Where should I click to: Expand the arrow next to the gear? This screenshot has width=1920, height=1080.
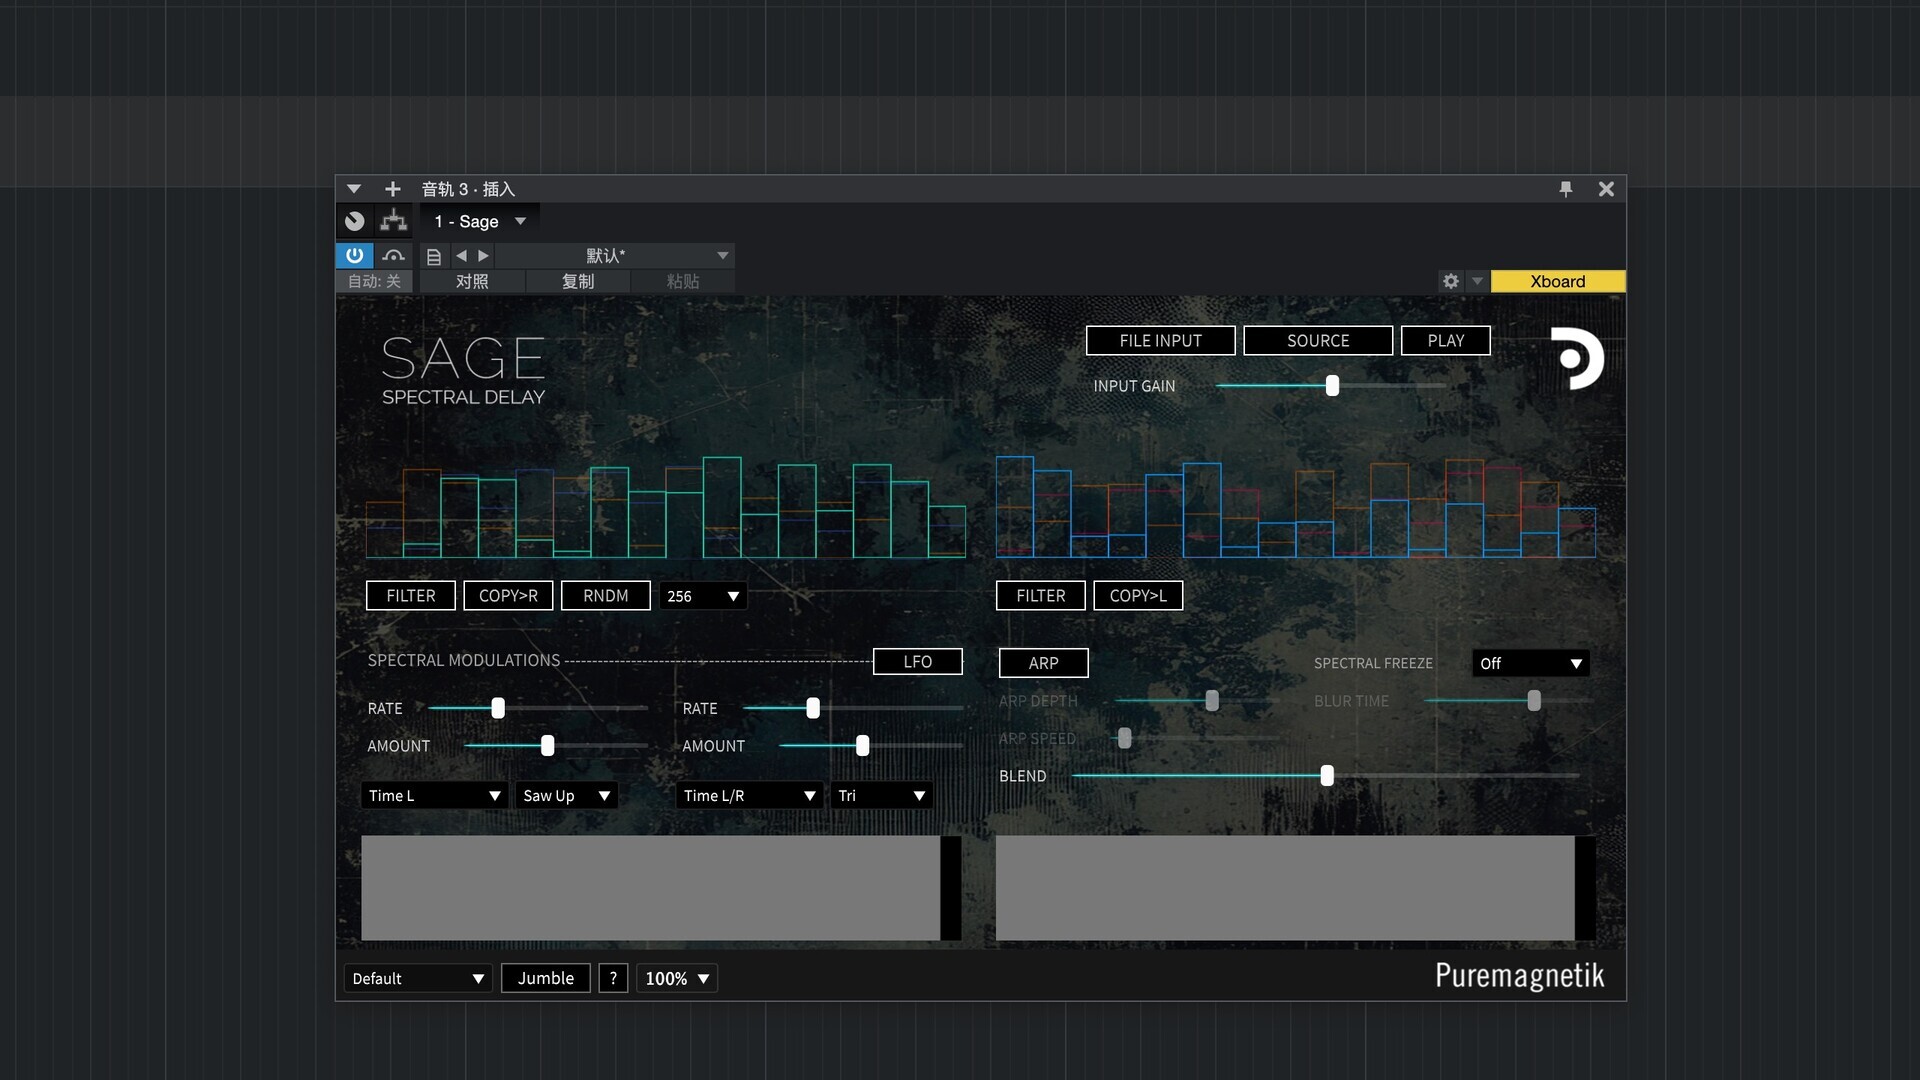(1477, 281)
